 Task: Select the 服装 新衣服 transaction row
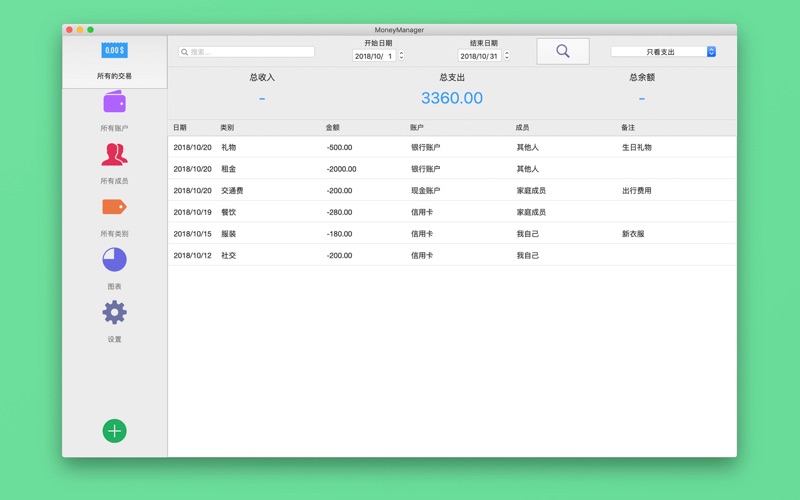(x=450, y=234)
